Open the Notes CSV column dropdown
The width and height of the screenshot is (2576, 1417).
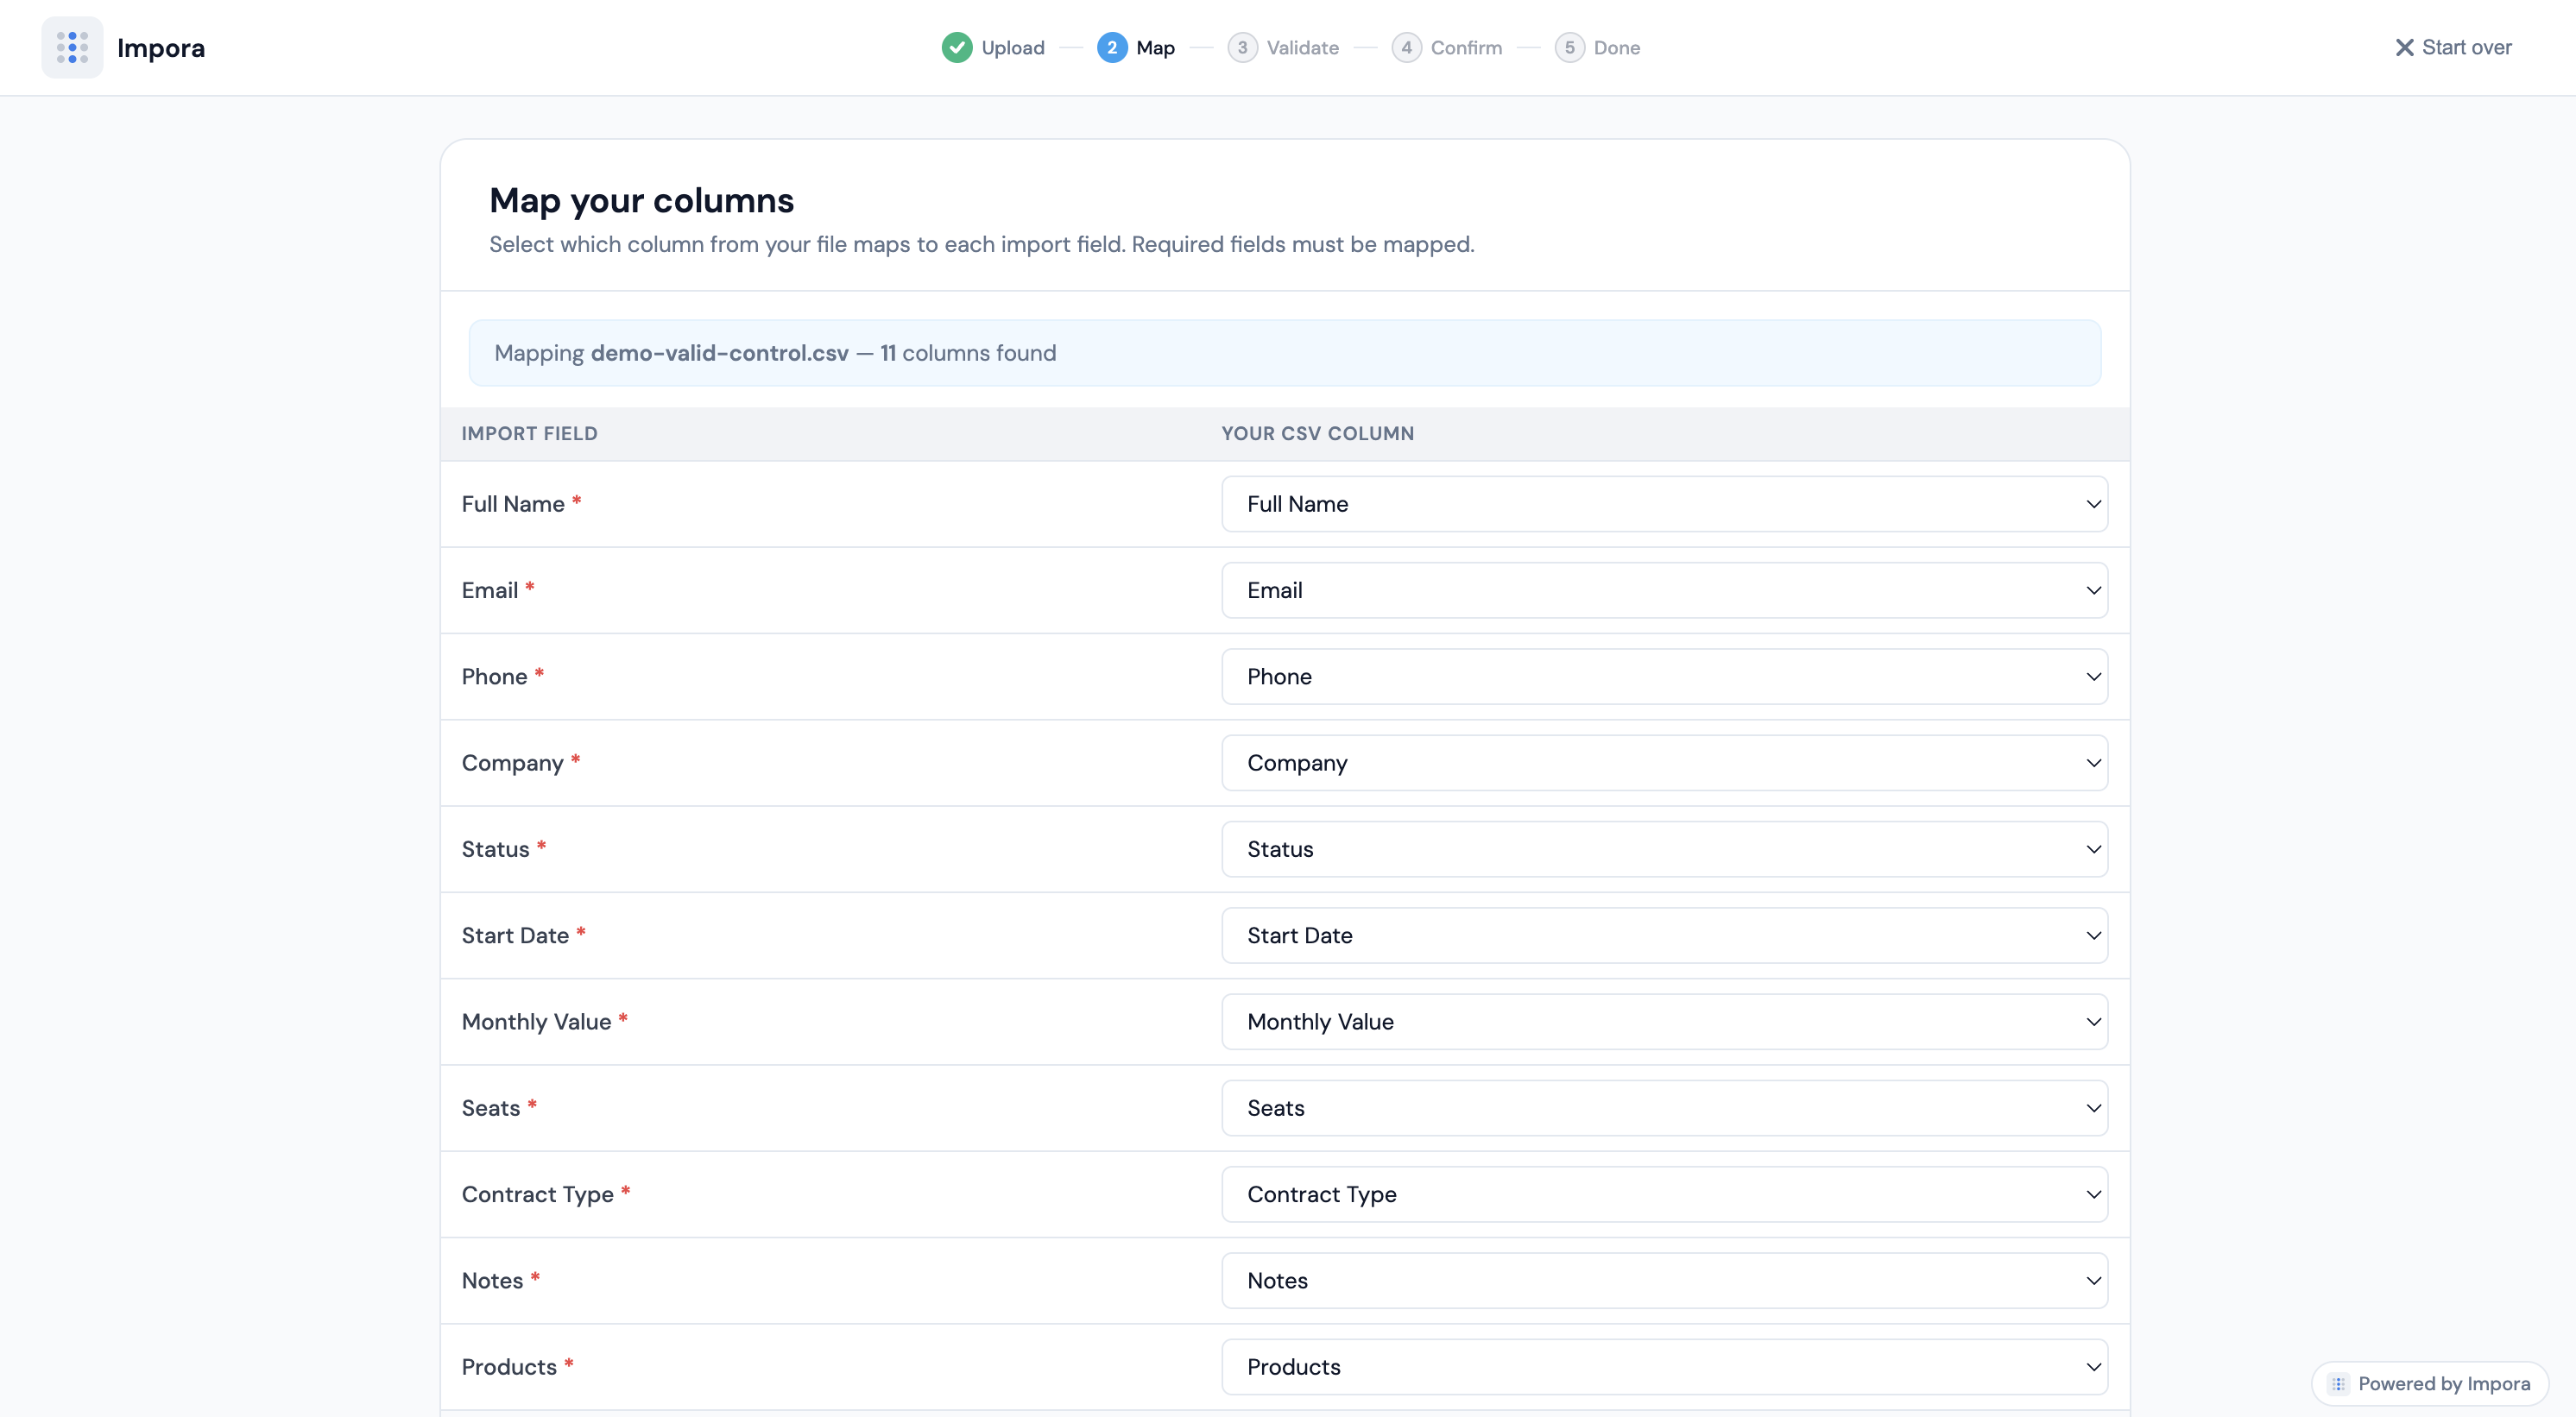1664,1281
